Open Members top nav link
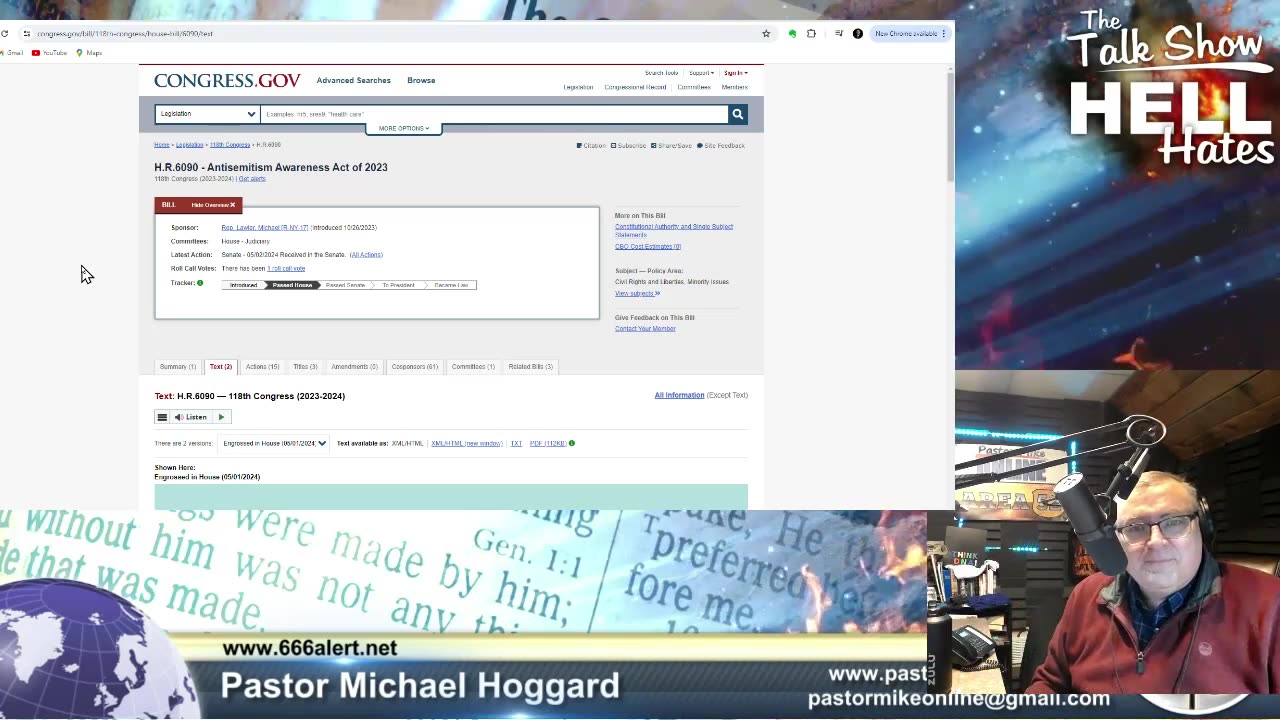 point(735,87)
